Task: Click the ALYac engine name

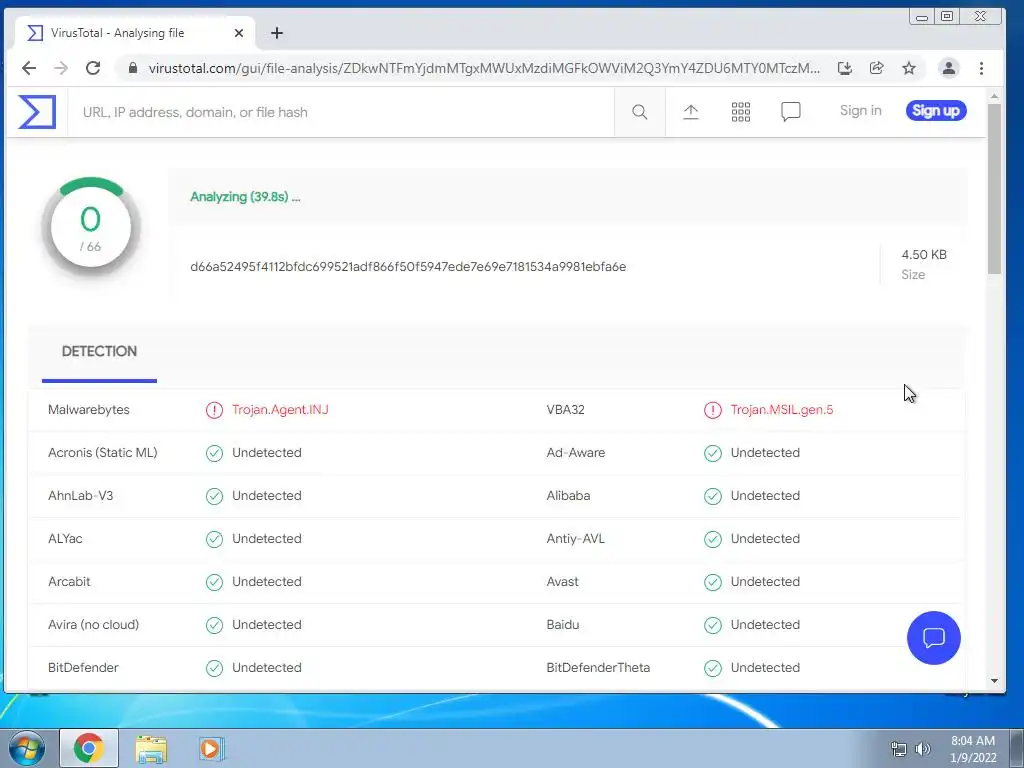Action: coord(65,539)
